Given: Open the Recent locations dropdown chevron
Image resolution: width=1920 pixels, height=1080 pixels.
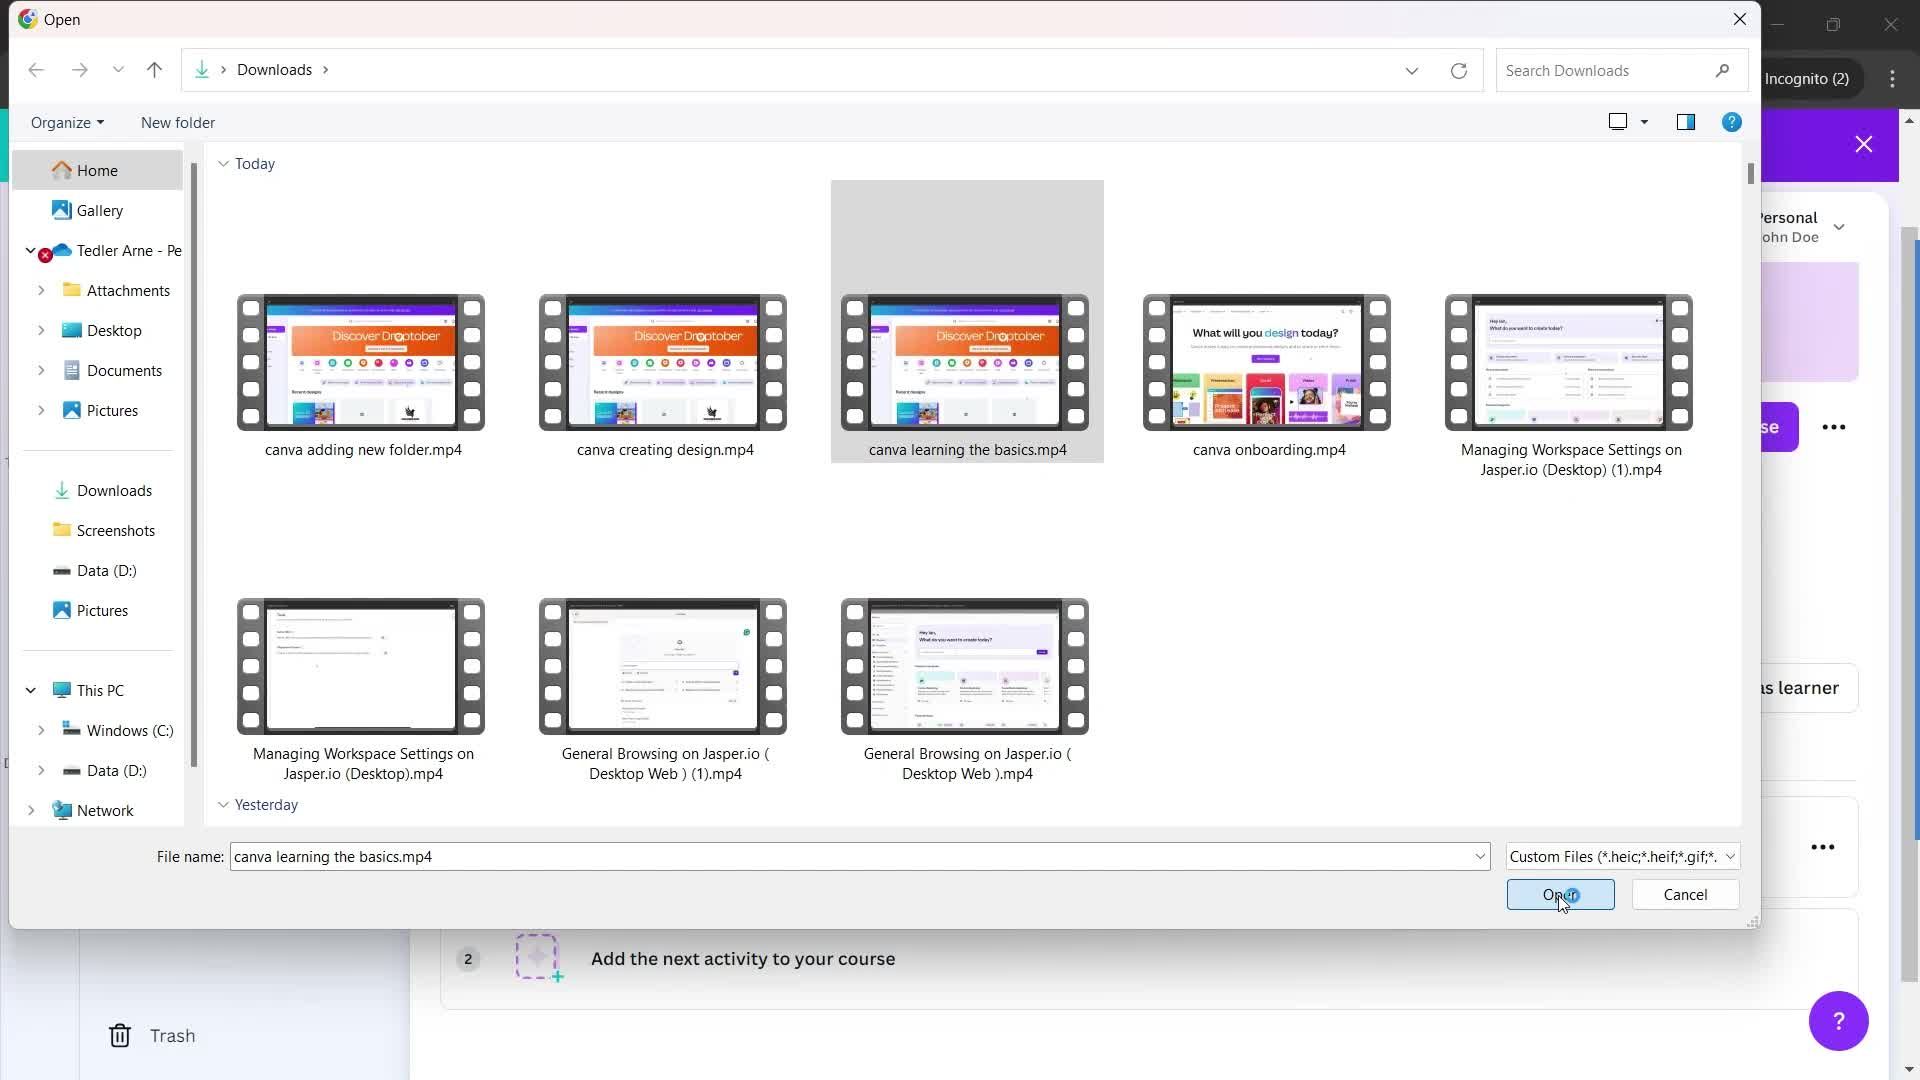Looking at the screenshot, I should 118,70.
